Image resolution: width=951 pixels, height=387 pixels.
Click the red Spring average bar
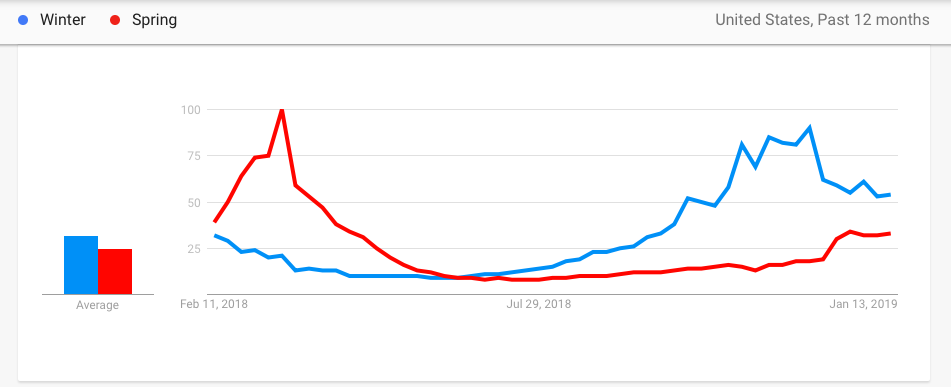coord(115,272)
